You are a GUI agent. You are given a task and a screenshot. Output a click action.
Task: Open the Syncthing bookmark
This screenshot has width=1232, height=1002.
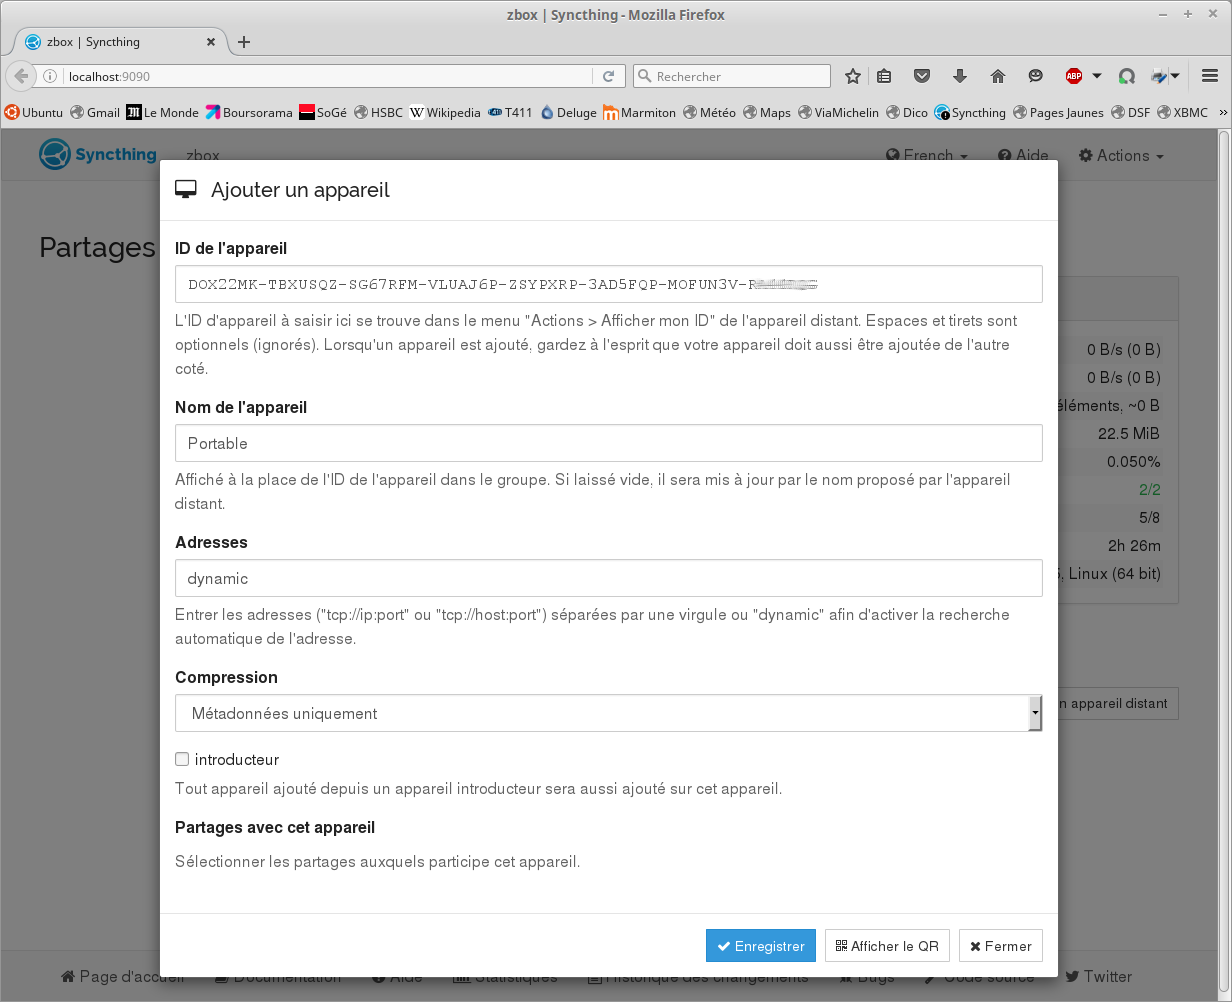pyautogui.click(x=970, y=113)
